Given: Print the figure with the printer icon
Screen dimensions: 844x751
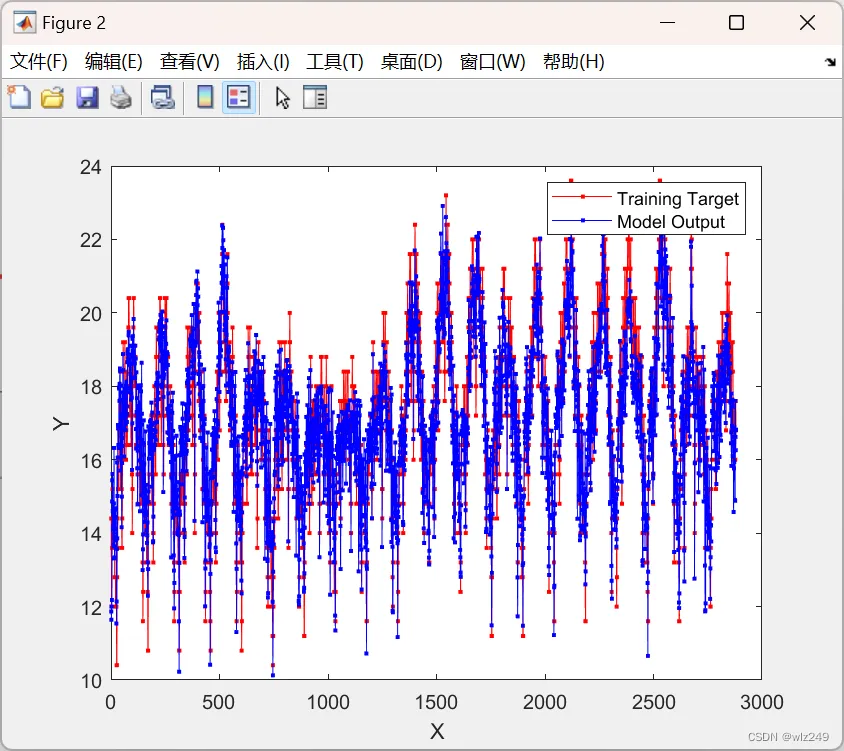Looking at the screenshot, I should [121, 97].
